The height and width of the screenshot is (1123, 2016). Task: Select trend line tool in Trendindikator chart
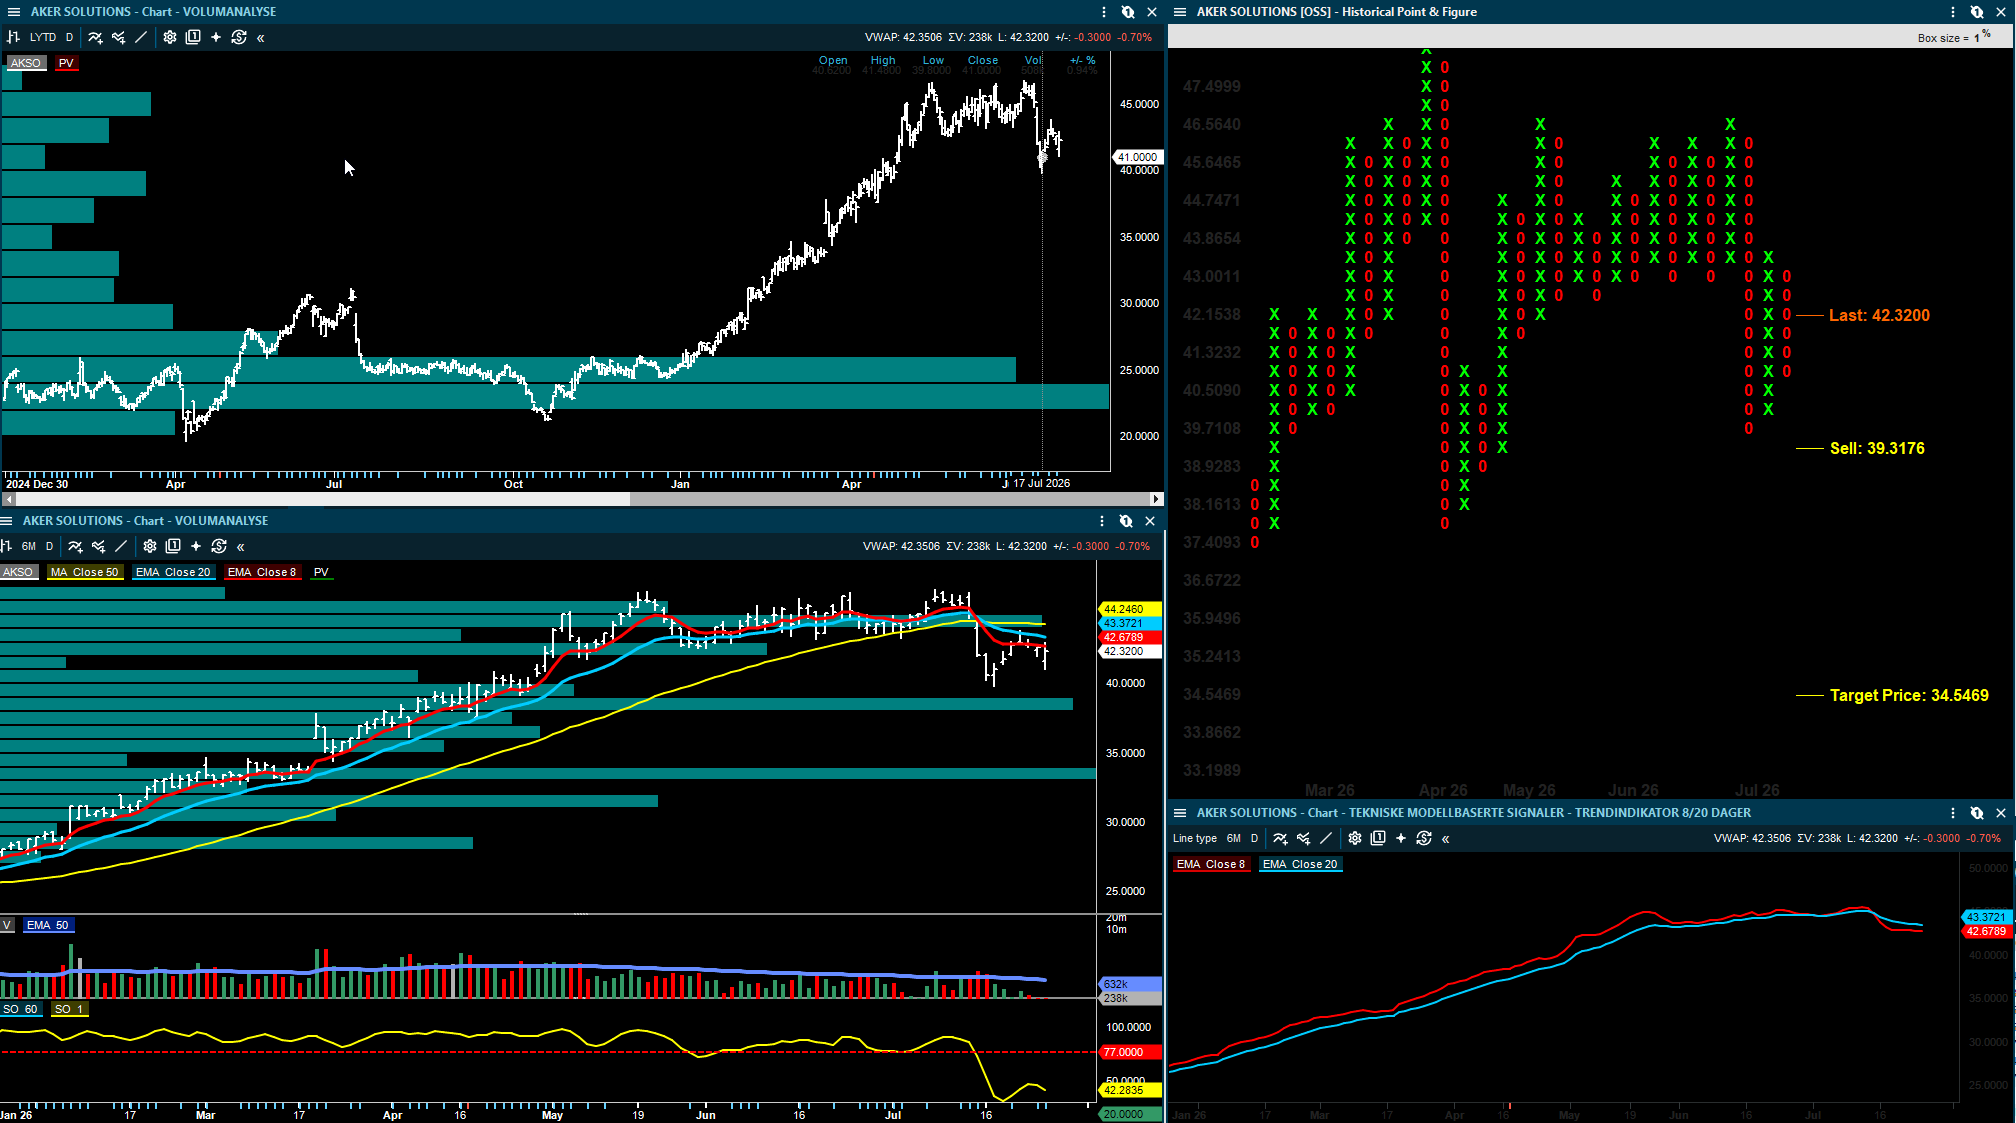tap(1326, 838)
